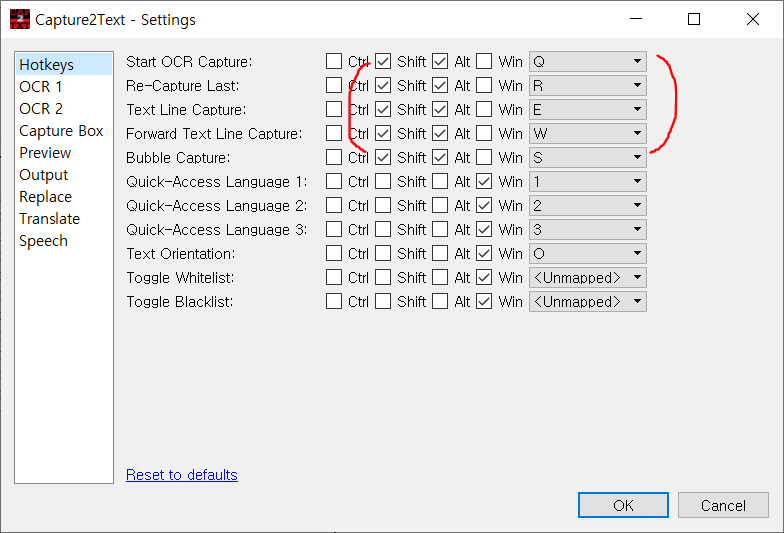Open the Output settings page
The image size is (784, 533).
[64, 174]
